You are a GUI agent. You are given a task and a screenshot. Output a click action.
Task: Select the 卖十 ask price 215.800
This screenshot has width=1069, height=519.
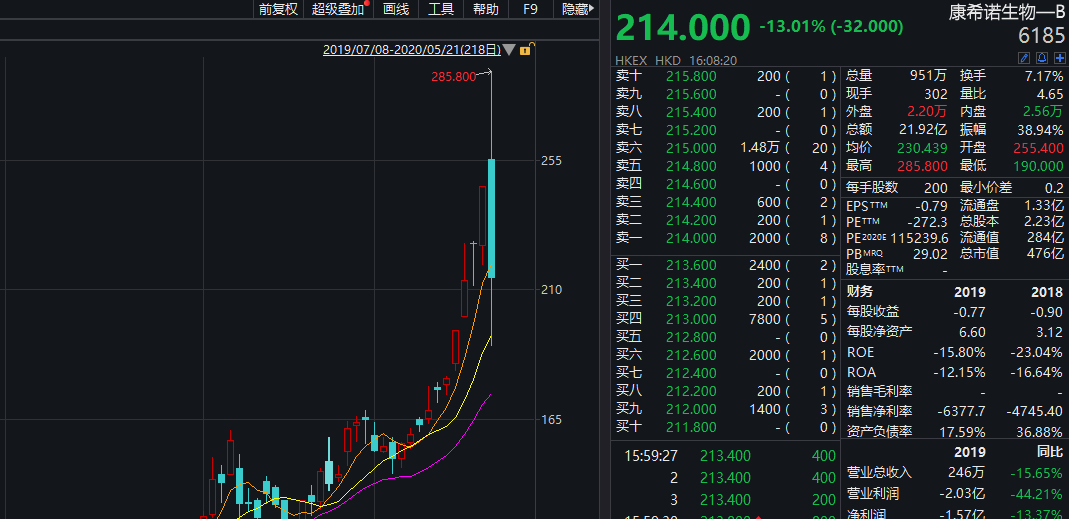(x=691, y=76)
